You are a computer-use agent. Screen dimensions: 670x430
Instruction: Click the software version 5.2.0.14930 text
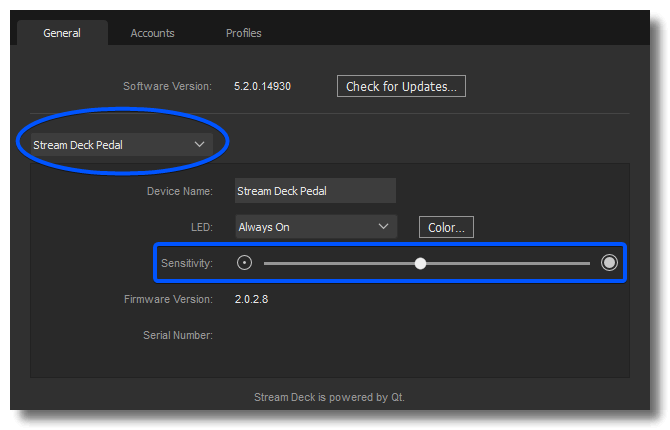tap(262, 86)
